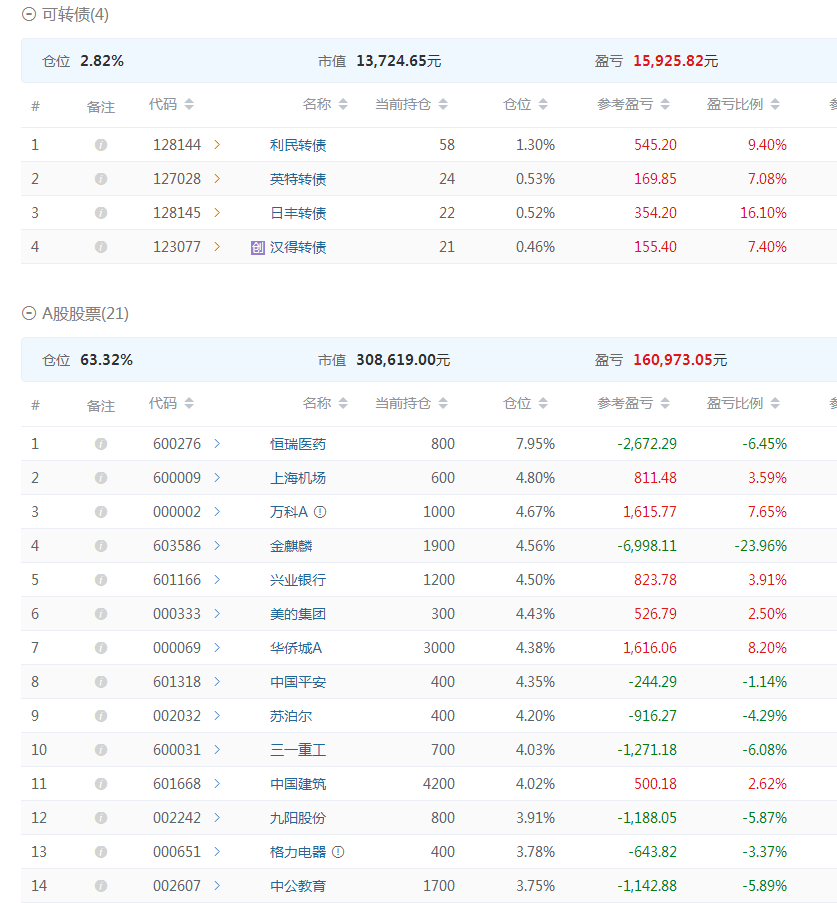Expand the arrow next to code 600276
837x903 pixels.
coord(217,444)
